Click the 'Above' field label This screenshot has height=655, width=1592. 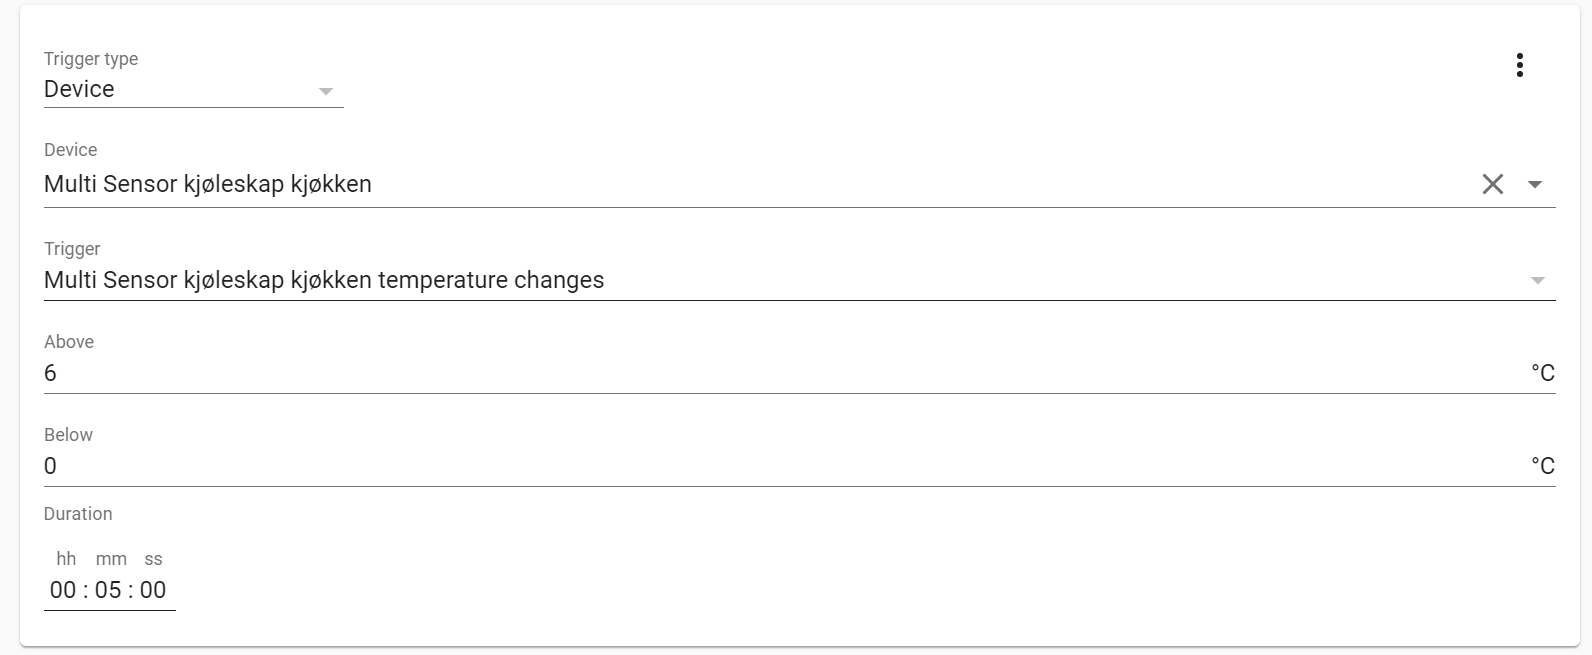pyautogui.click(x=69, y=342)
